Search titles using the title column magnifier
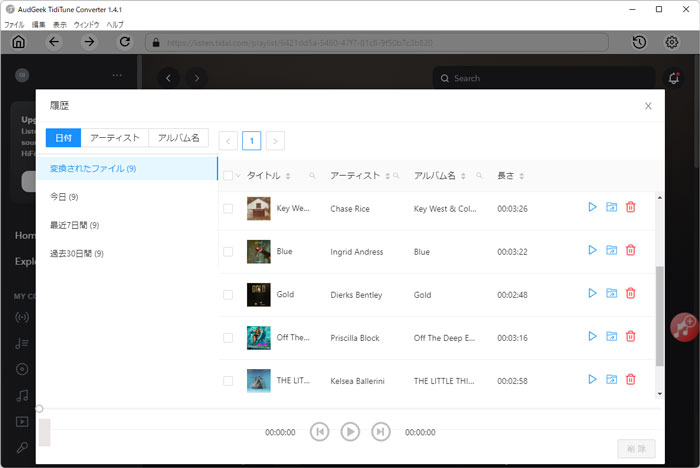Viewport: 700px width, 468px height. pyautogui.click(x=312, y=176)
